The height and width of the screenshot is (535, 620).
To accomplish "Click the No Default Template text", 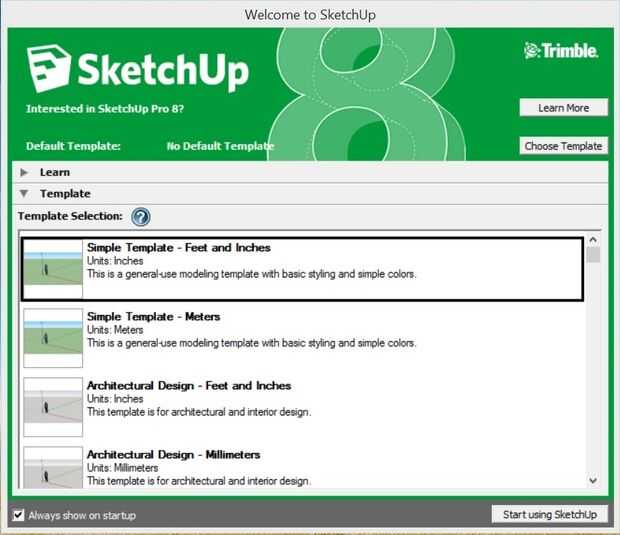I will pos(220,146).
